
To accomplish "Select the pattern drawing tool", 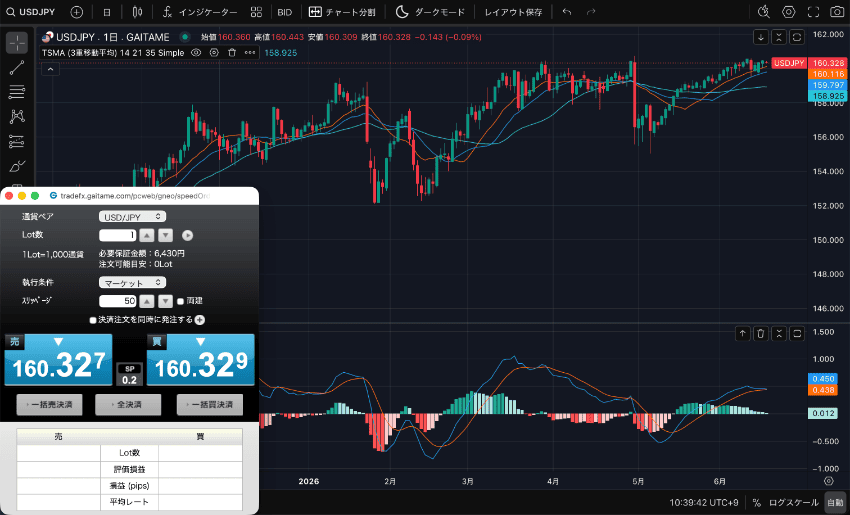I will pos(17,117).
